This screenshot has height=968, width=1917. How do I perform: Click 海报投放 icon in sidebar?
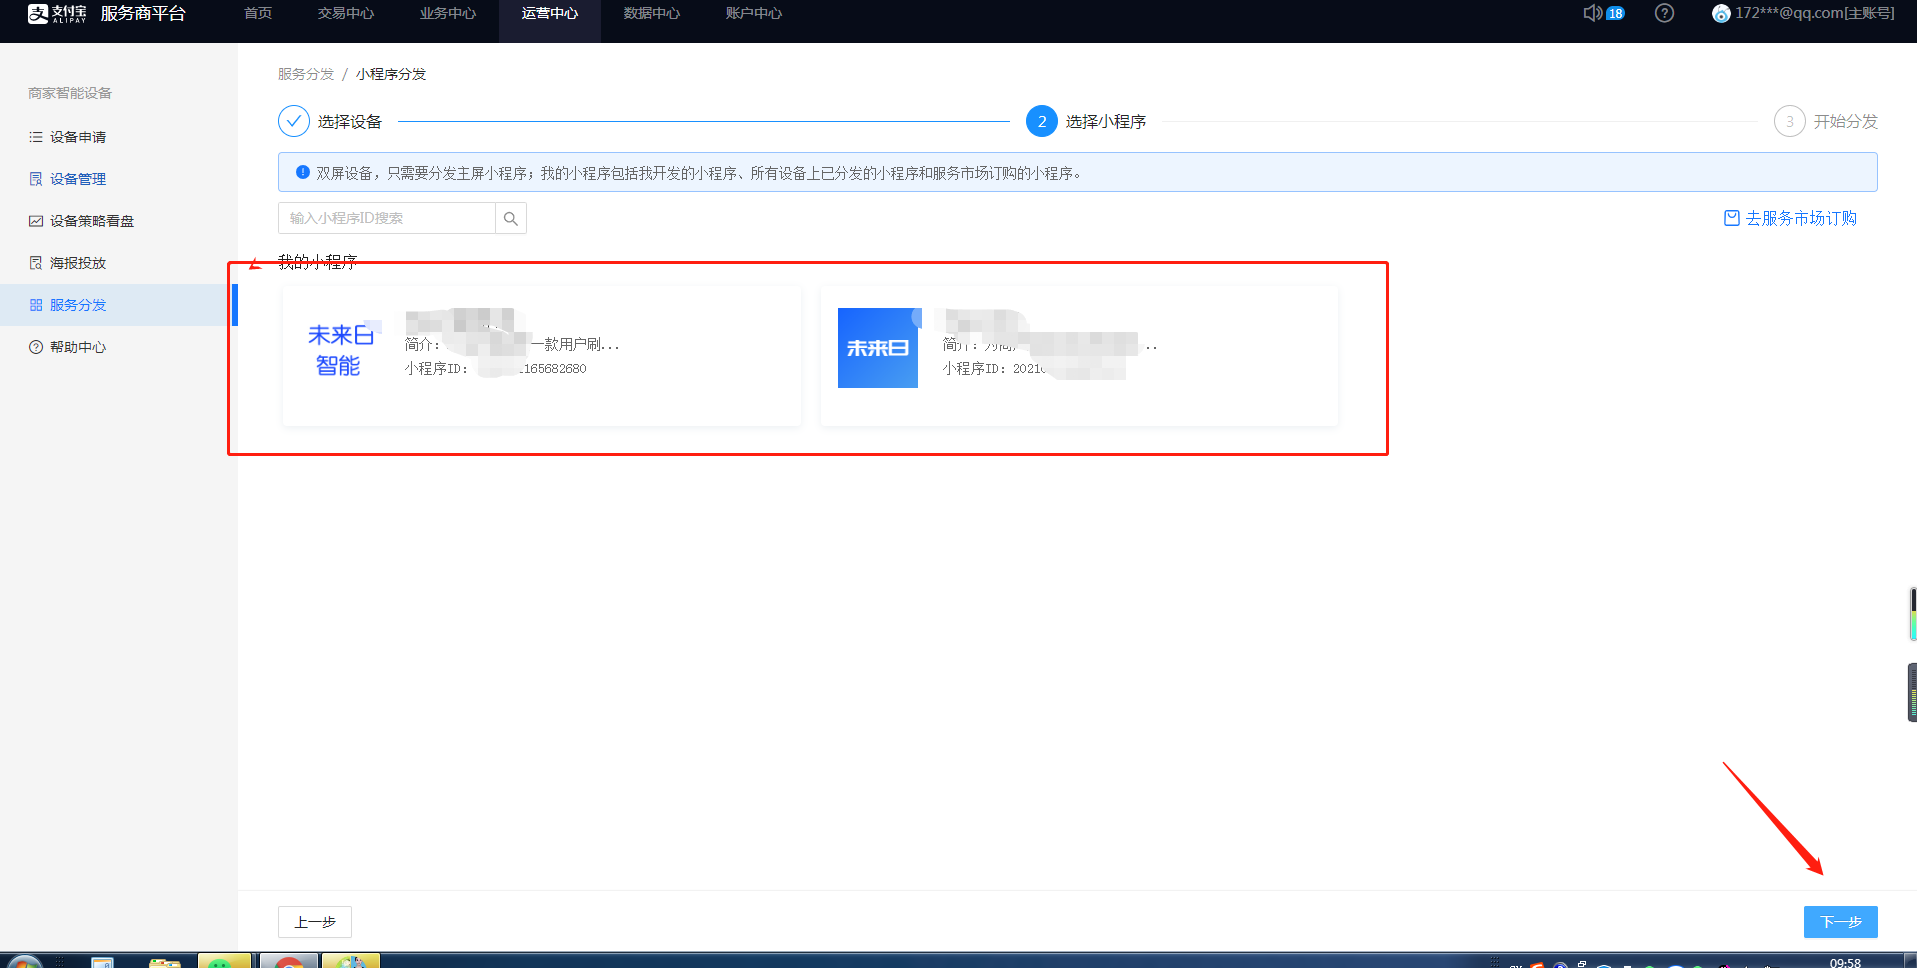pyautogui.click(x=36, y=263)
